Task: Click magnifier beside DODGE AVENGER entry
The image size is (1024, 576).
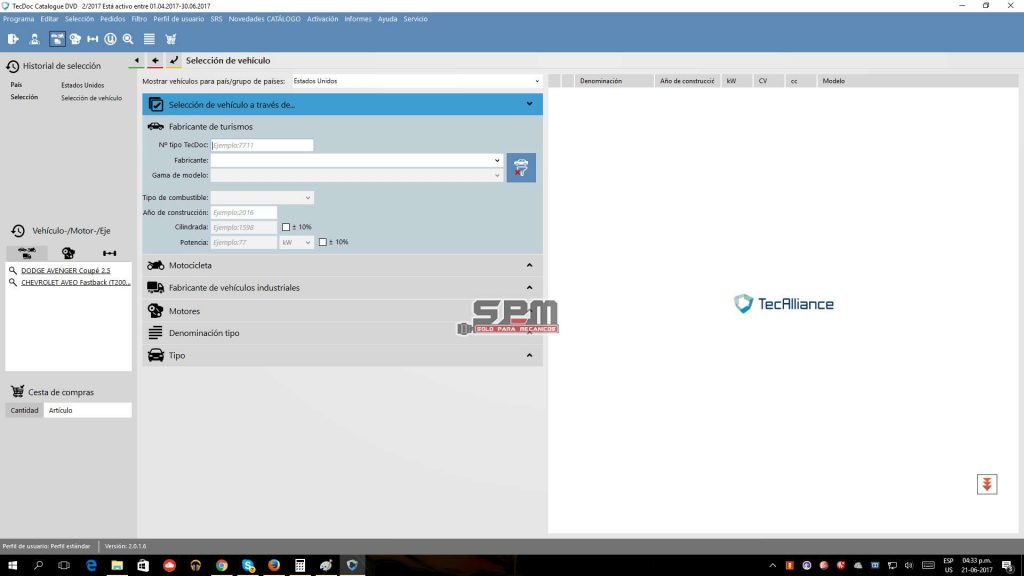Action: coord(12,270)
